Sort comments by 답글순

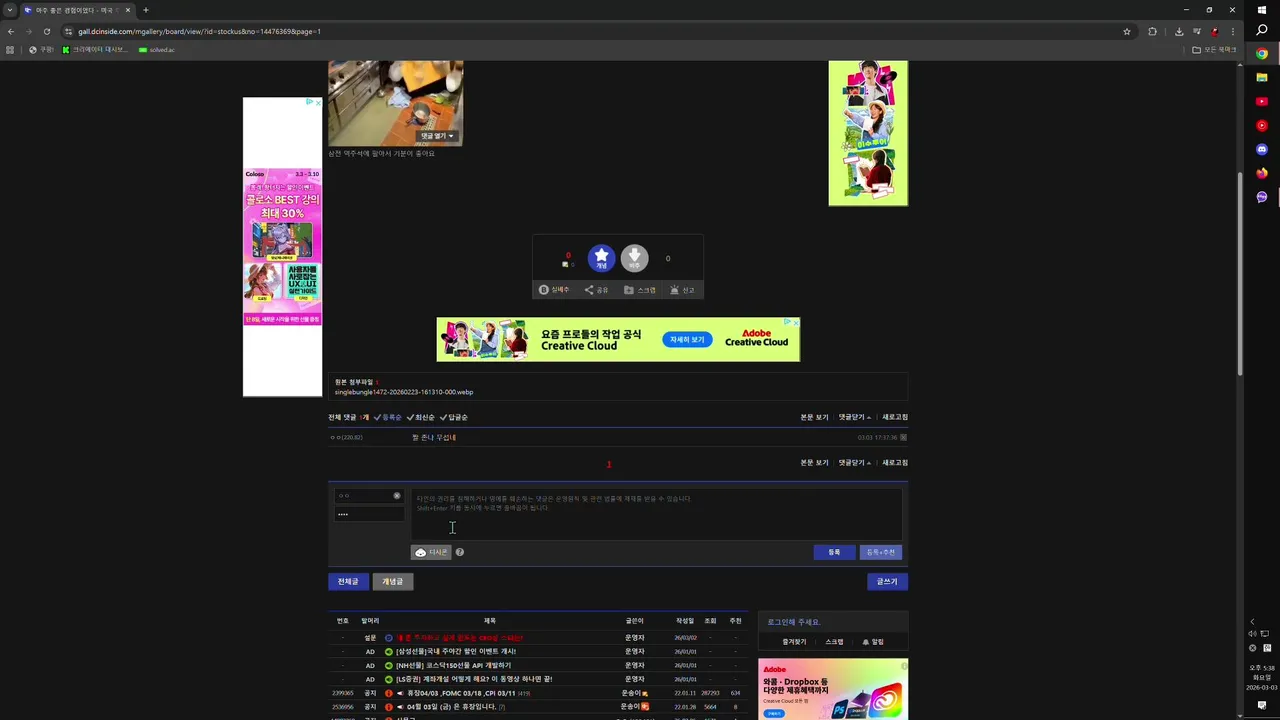click(x=454, y=417)
